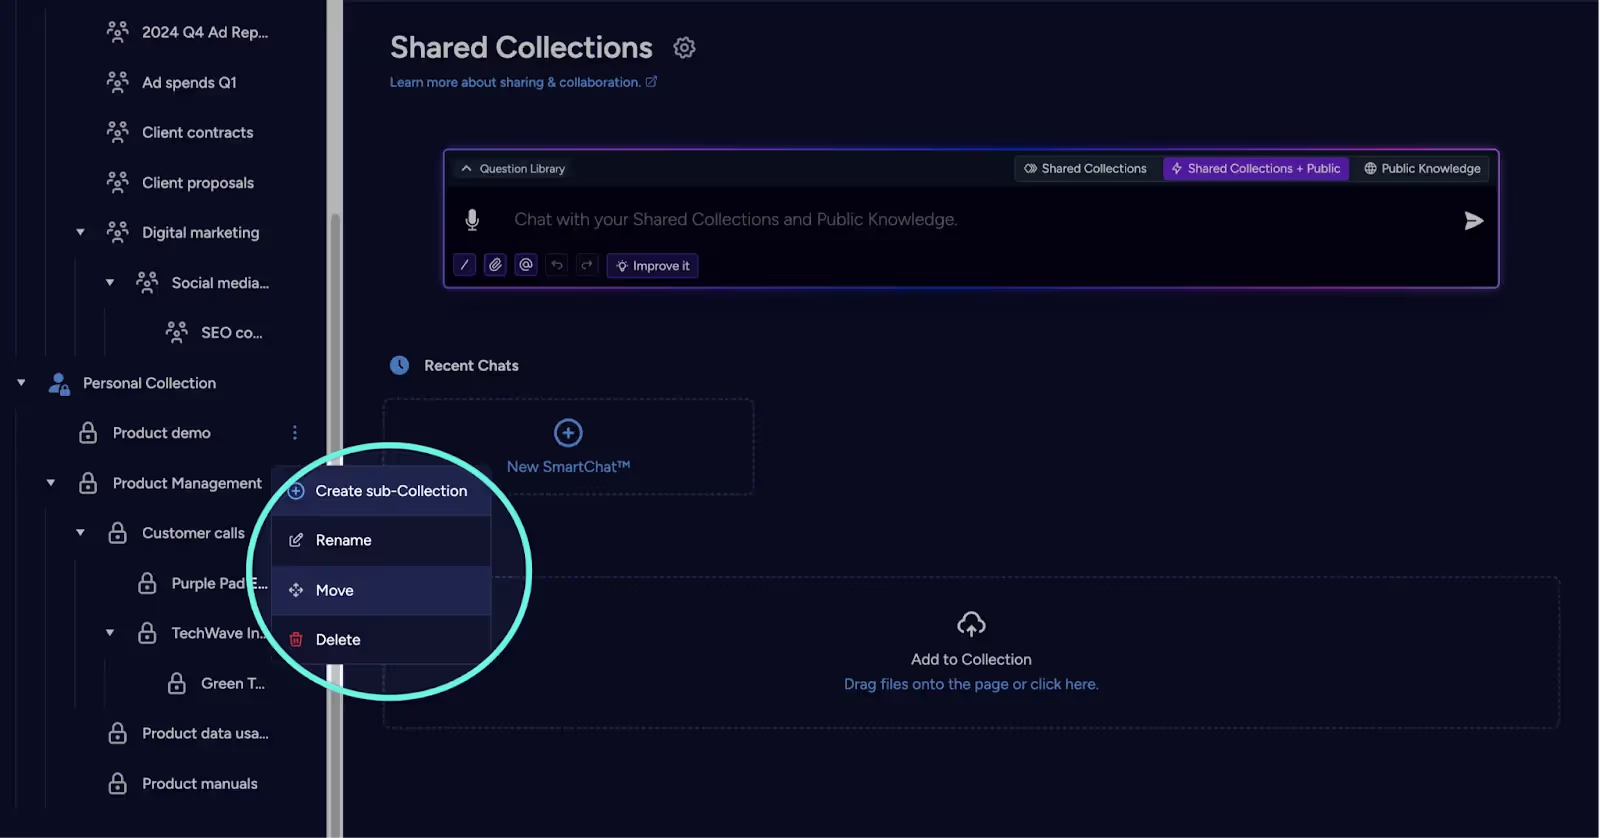
Task: Click the lock icon beside Product manuals
Action: click(x=117, y=783)
